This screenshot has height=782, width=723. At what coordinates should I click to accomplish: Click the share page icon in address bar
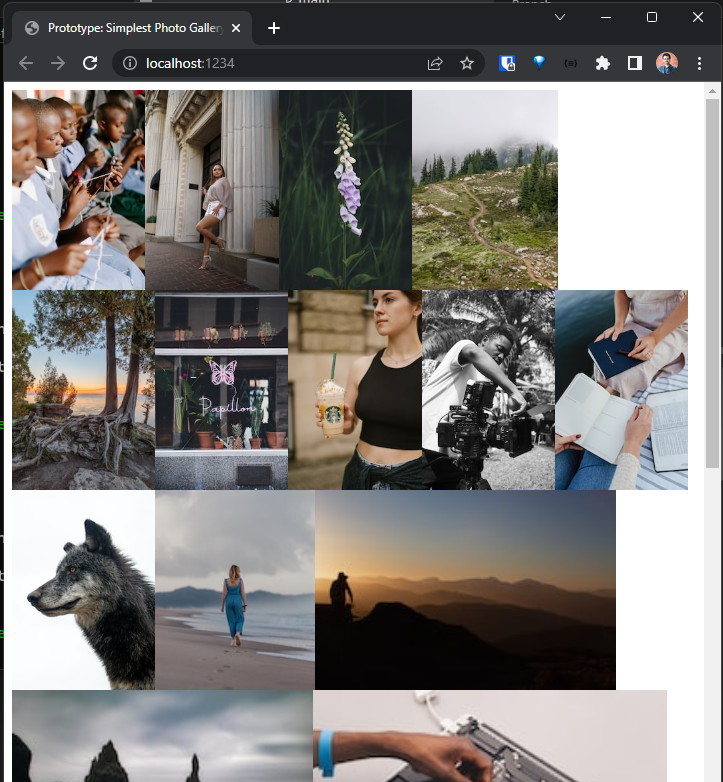(x=435, y=63)
